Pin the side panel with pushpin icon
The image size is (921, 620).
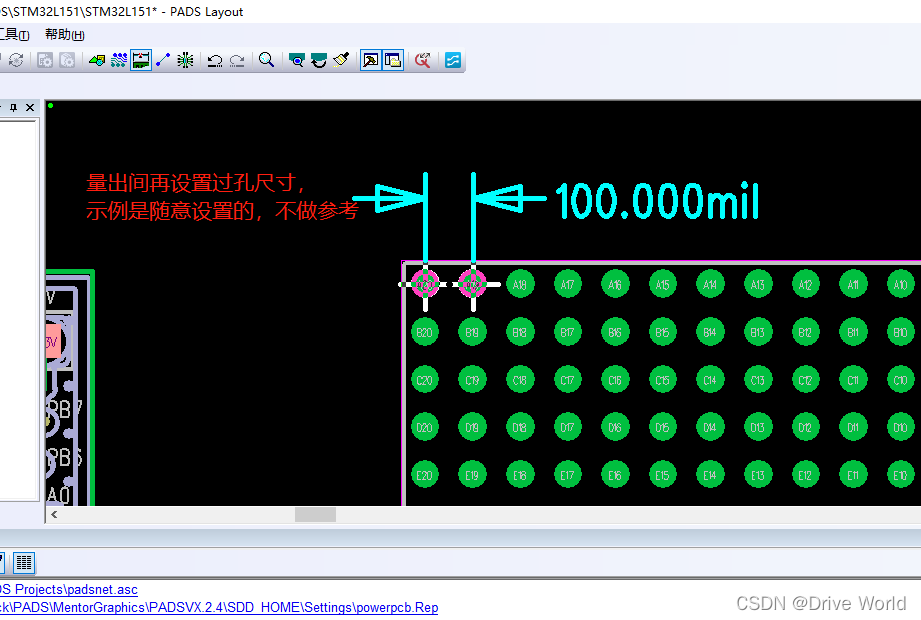tap(14, 107)
